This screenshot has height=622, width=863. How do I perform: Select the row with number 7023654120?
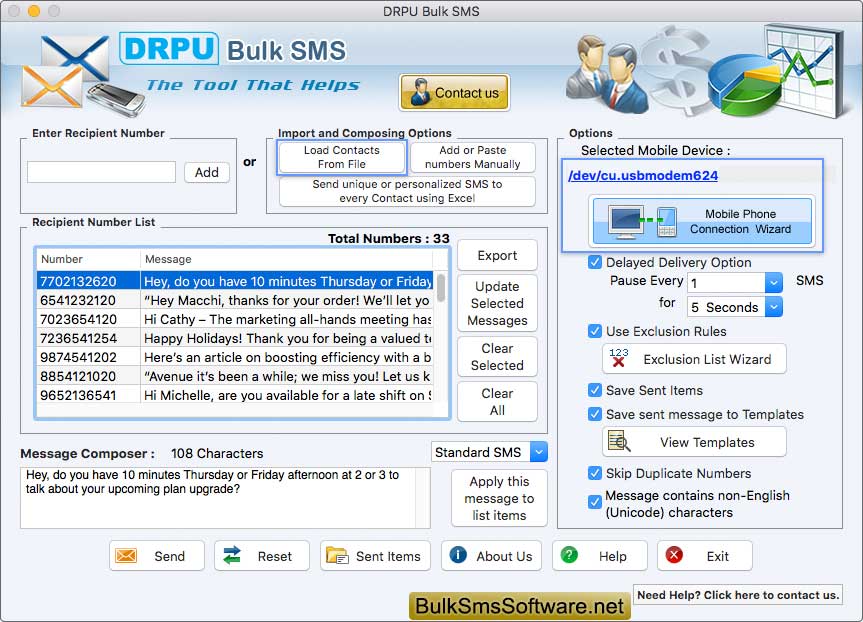click(235, 319)
